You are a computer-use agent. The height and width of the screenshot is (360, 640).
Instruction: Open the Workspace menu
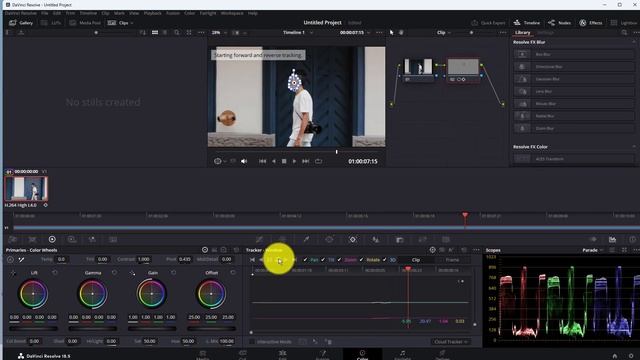click(232, 13)
